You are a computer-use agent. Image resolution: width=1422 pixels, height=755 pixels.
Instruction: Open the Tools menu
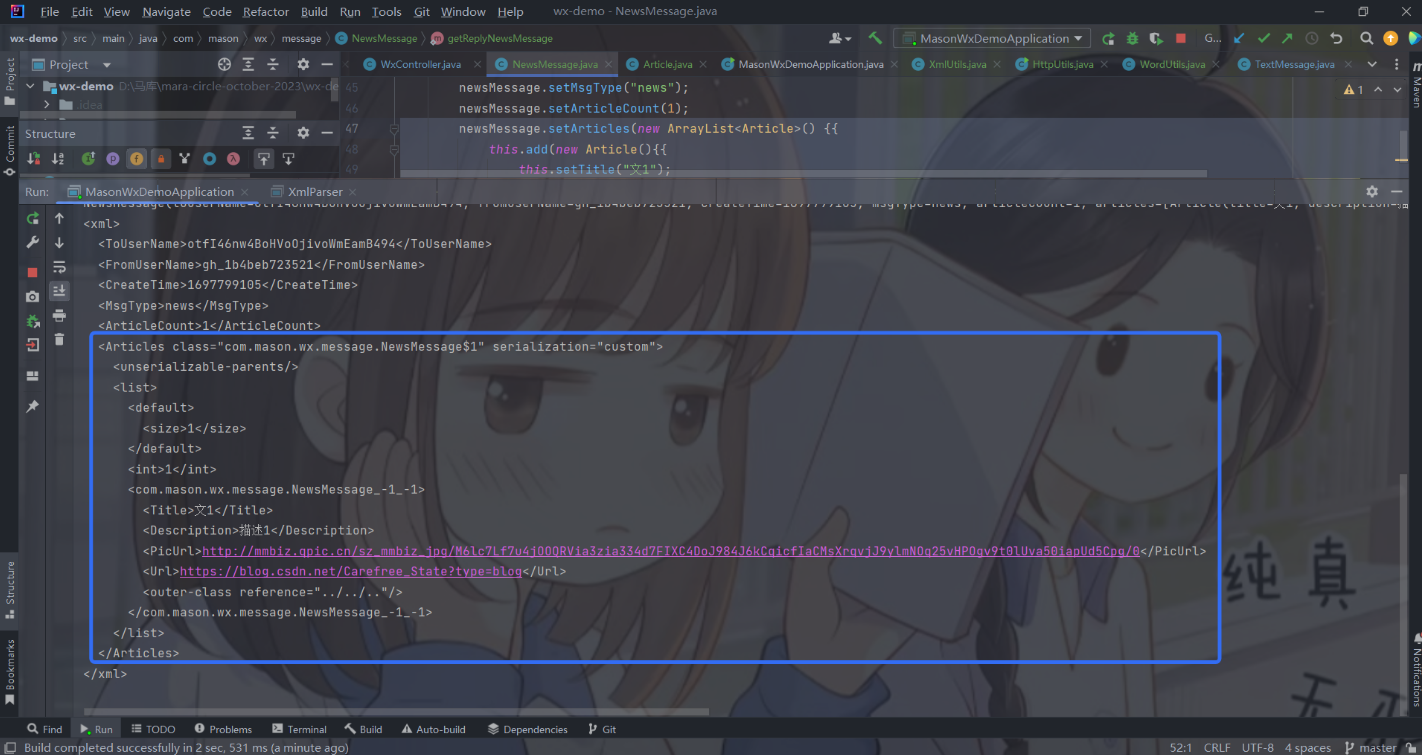386,12
